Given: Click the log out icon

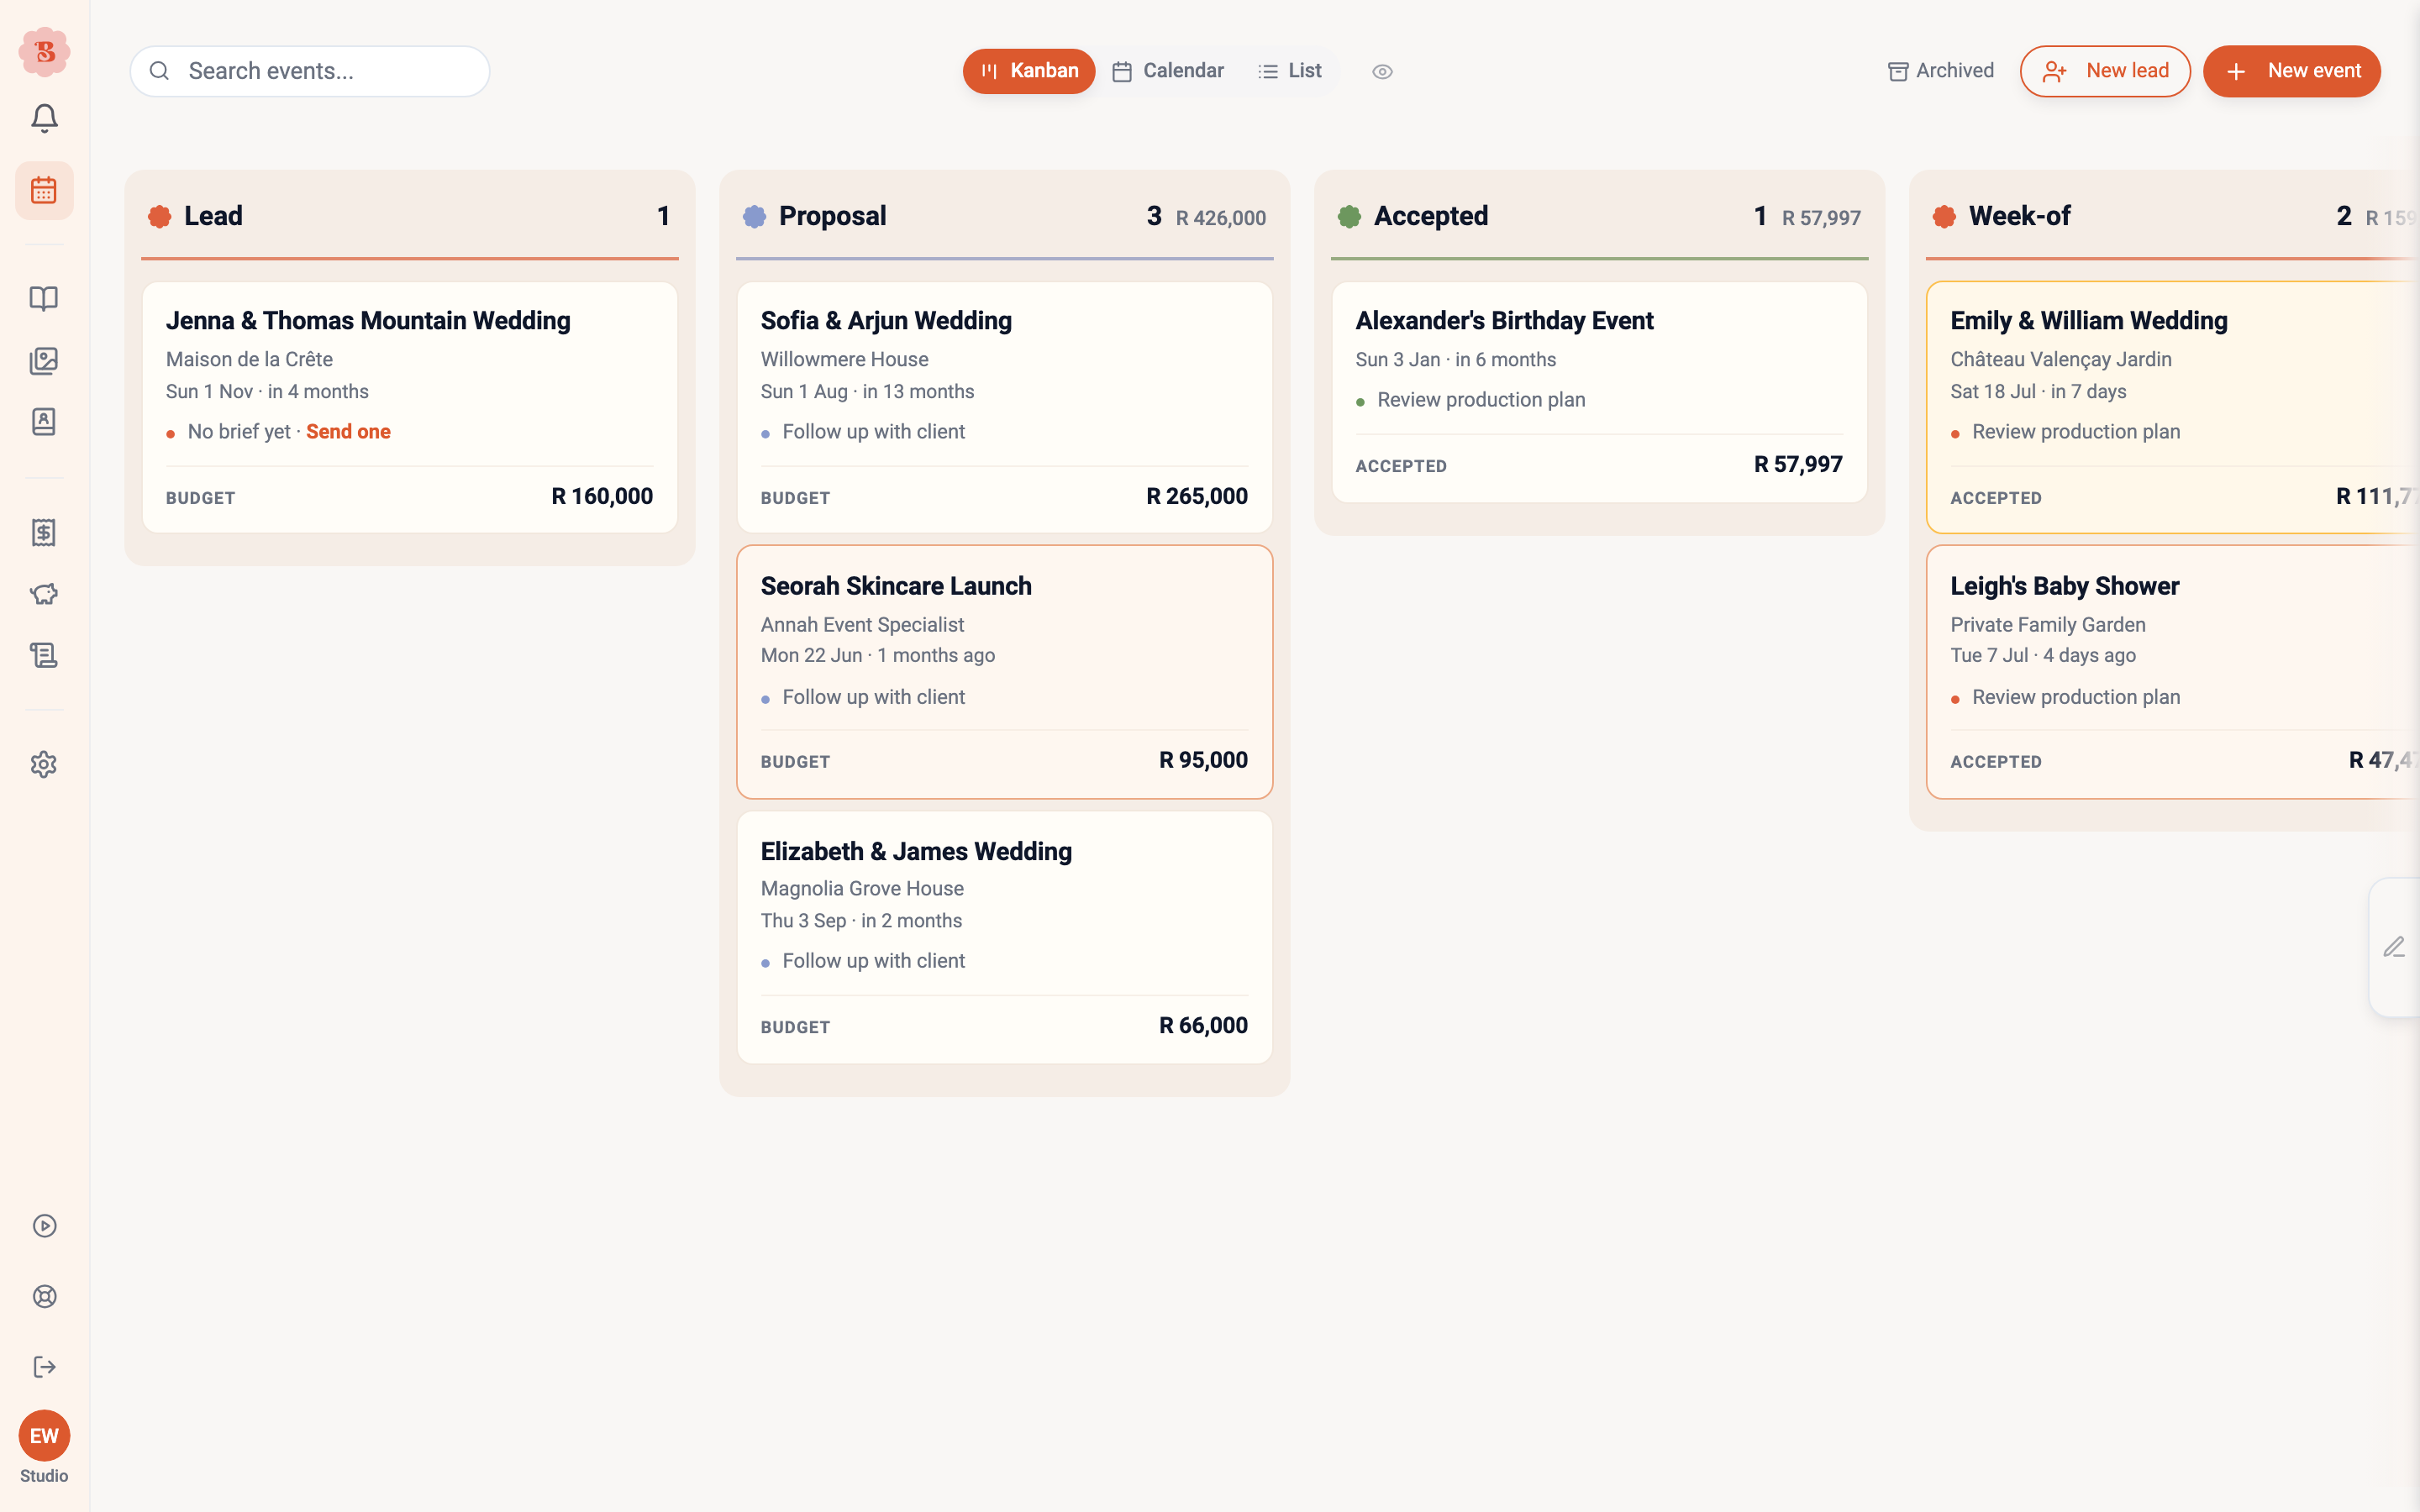Looking at the screenshot, I should click(44, 1367).
